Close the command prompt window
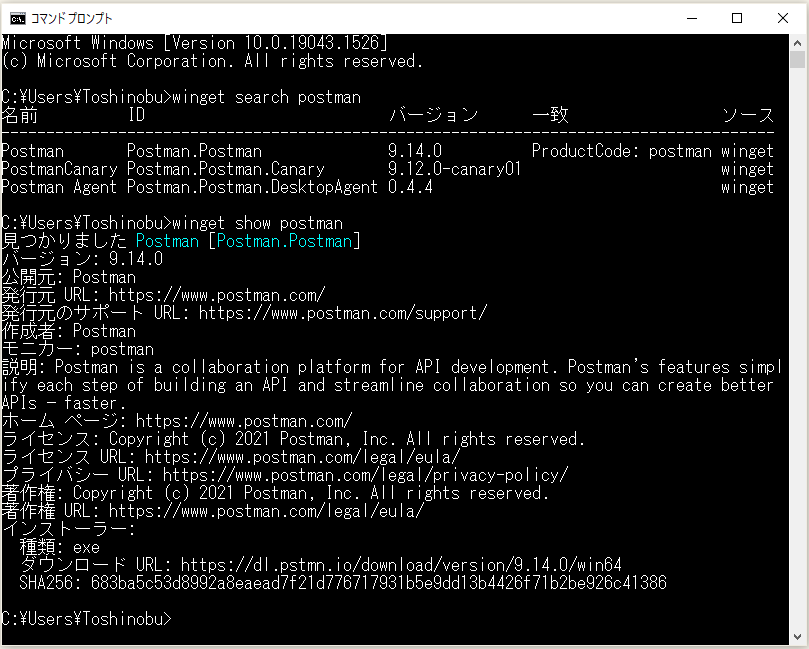Viewport: 809px width, 649px height. 784,17
